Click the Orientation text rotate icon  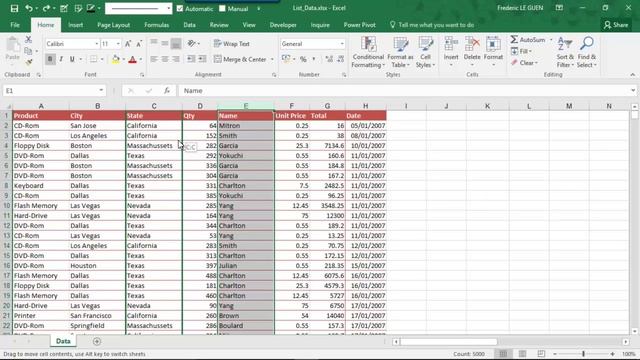(x=191, y=43)
